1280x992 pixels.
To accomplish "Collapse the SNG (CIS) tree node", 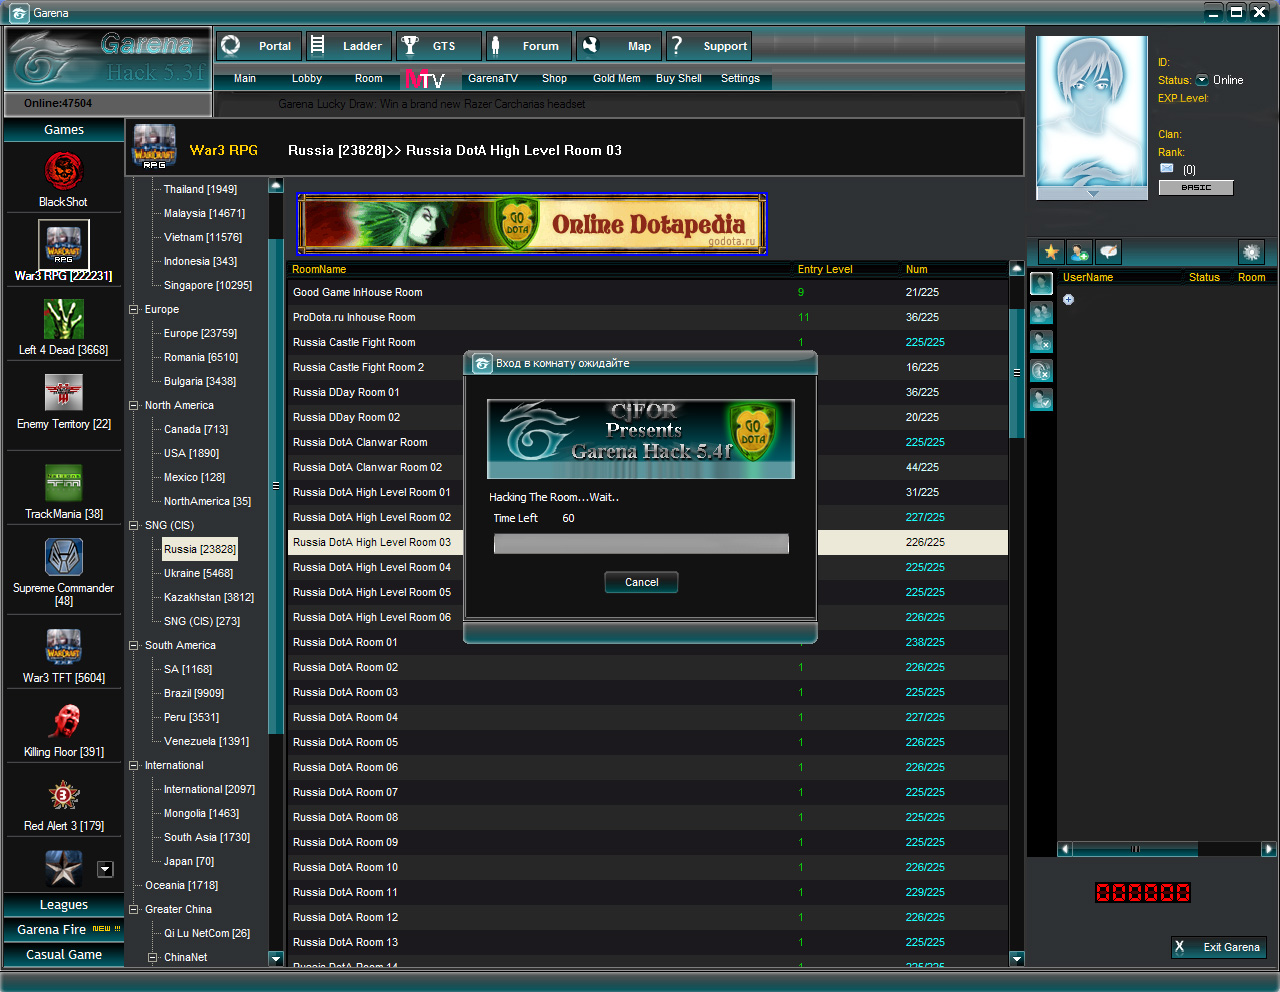I will [134, 526].
